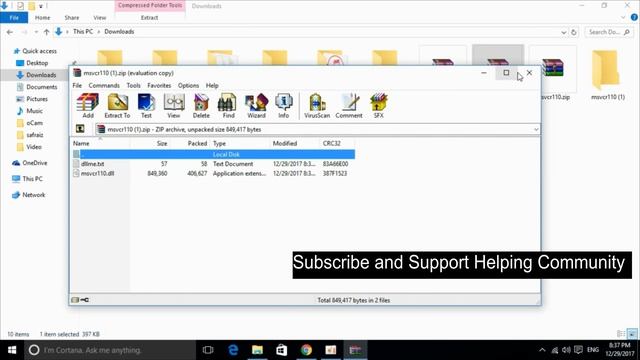Screen dimensions: 640x360
Task: Go up one folder in Explorer
Action: click(46, 32)
